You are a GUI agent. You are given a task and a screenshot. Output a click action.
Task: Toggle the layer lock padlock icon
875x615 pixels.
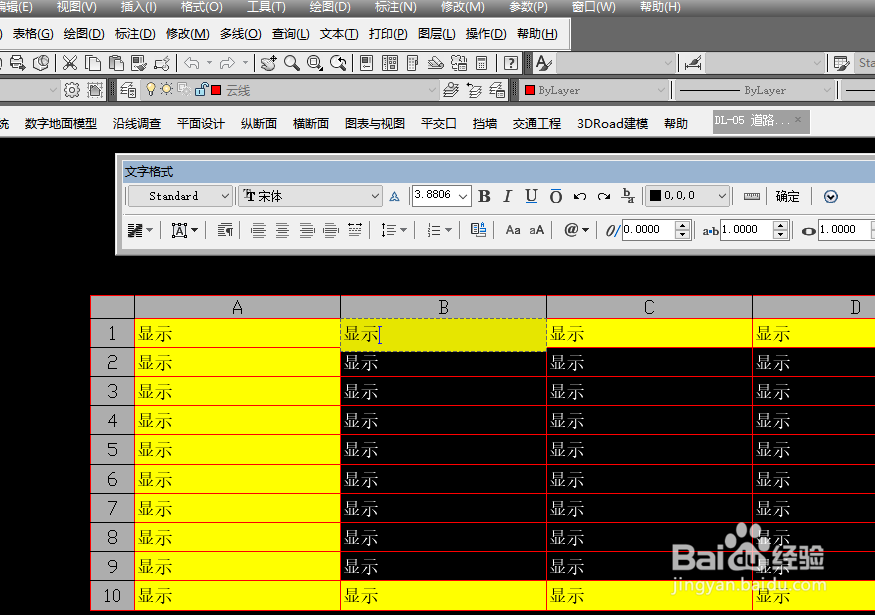[x=200, y=89]
